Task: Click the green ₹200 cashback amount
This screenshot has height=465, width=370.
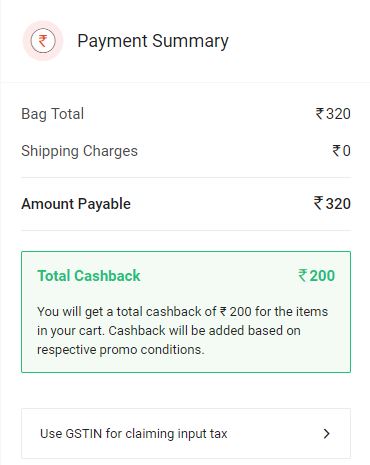Action: pyautogui.click(x=316, y=276)
